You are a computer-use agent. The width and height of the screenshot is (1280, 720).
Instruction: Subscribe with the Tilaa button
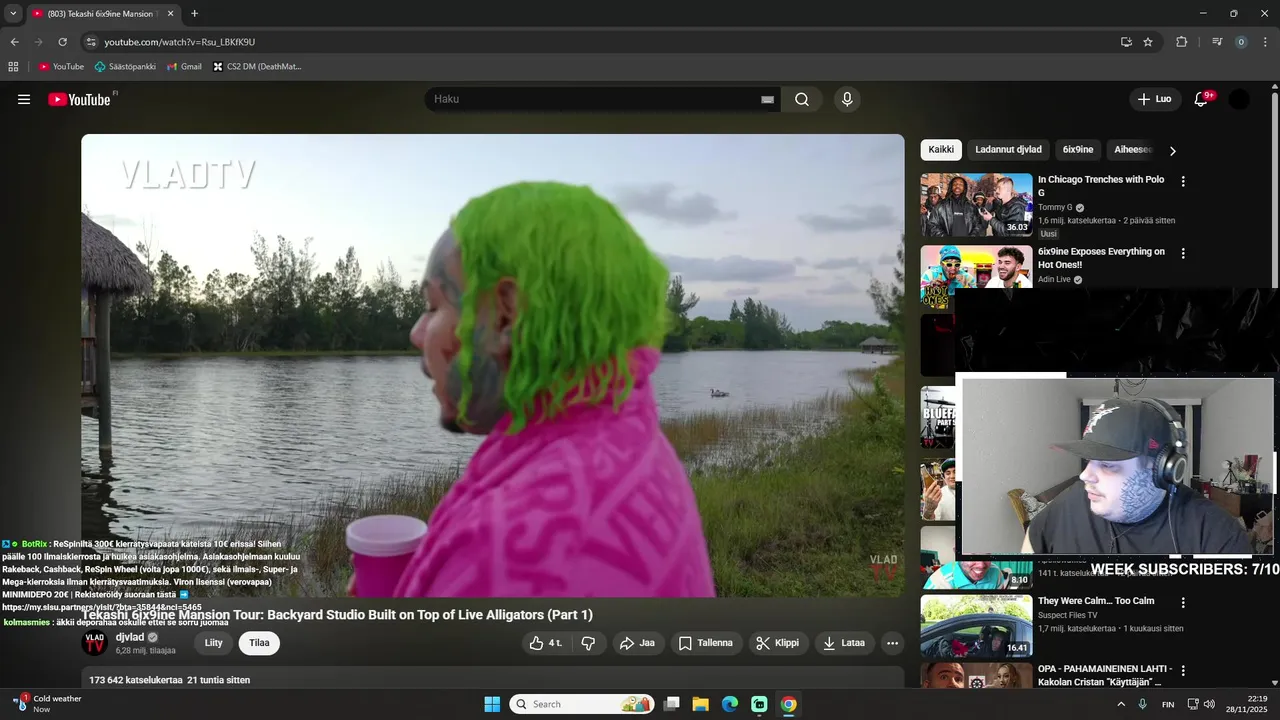[259, 643]
